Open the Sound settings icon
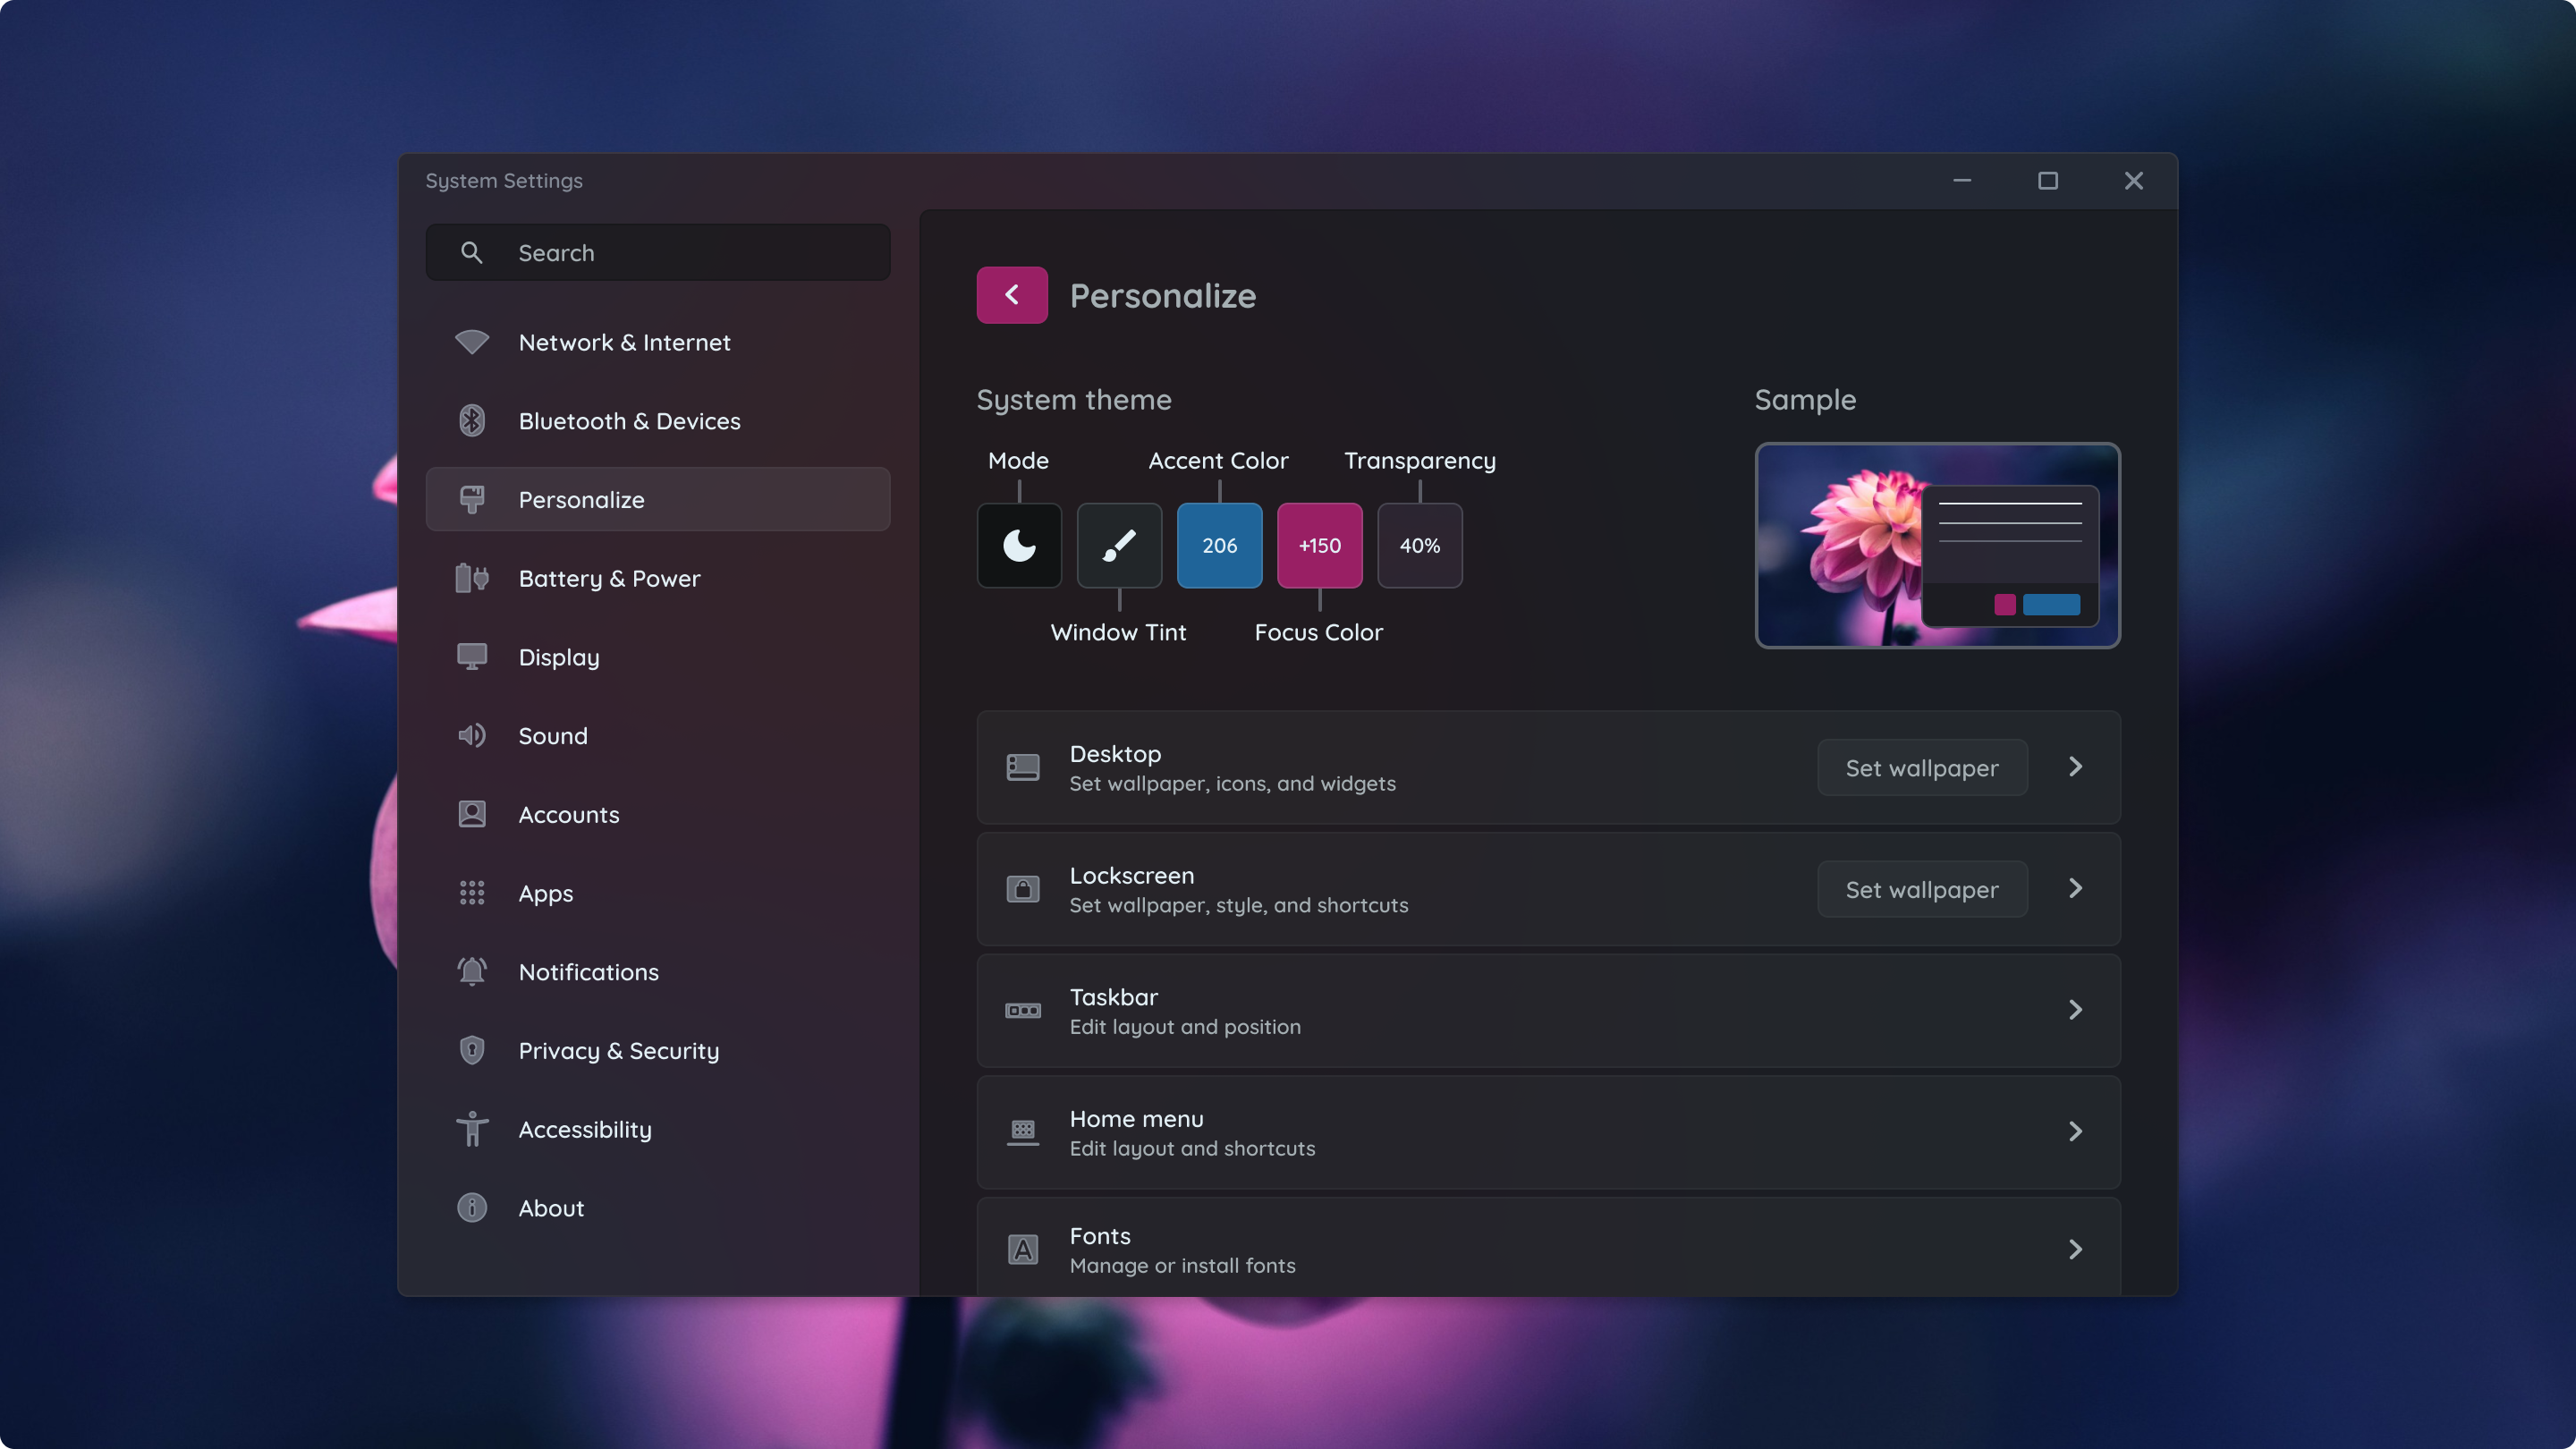 pyautogui.click(x=472, y=736)
